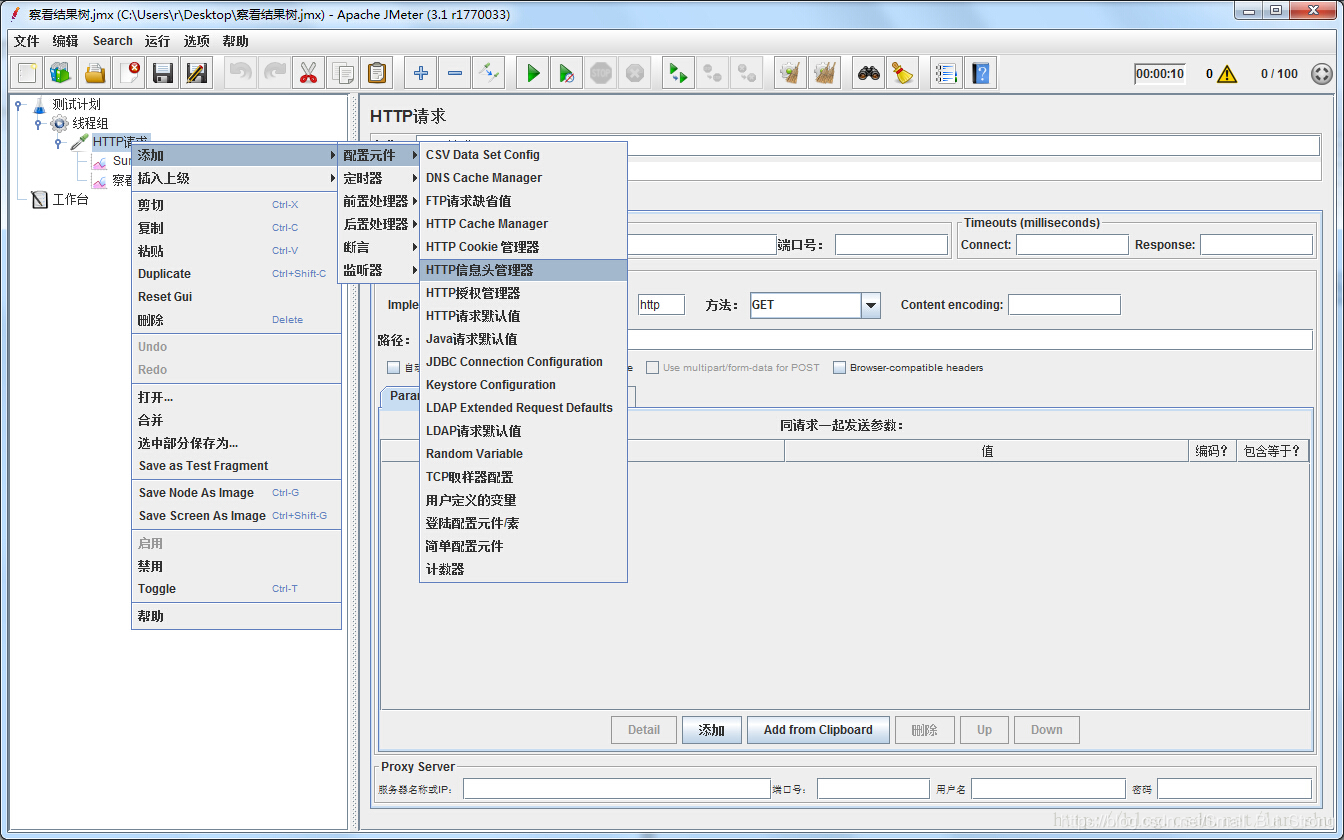This screenshot has width=1344, height=840.
Task: Click the 00:00:10 elapsed time display
Action: tap(1160, 74)
